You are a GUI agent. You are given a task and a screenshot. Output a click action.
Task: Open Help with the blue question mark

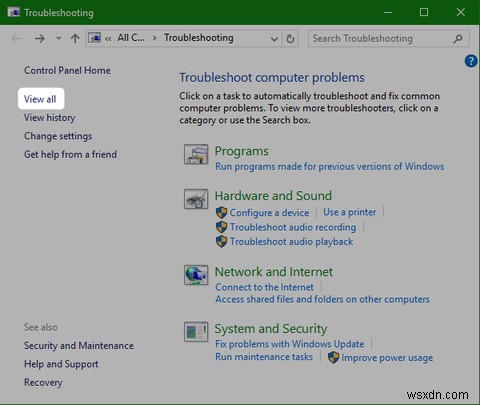point(471,61)
